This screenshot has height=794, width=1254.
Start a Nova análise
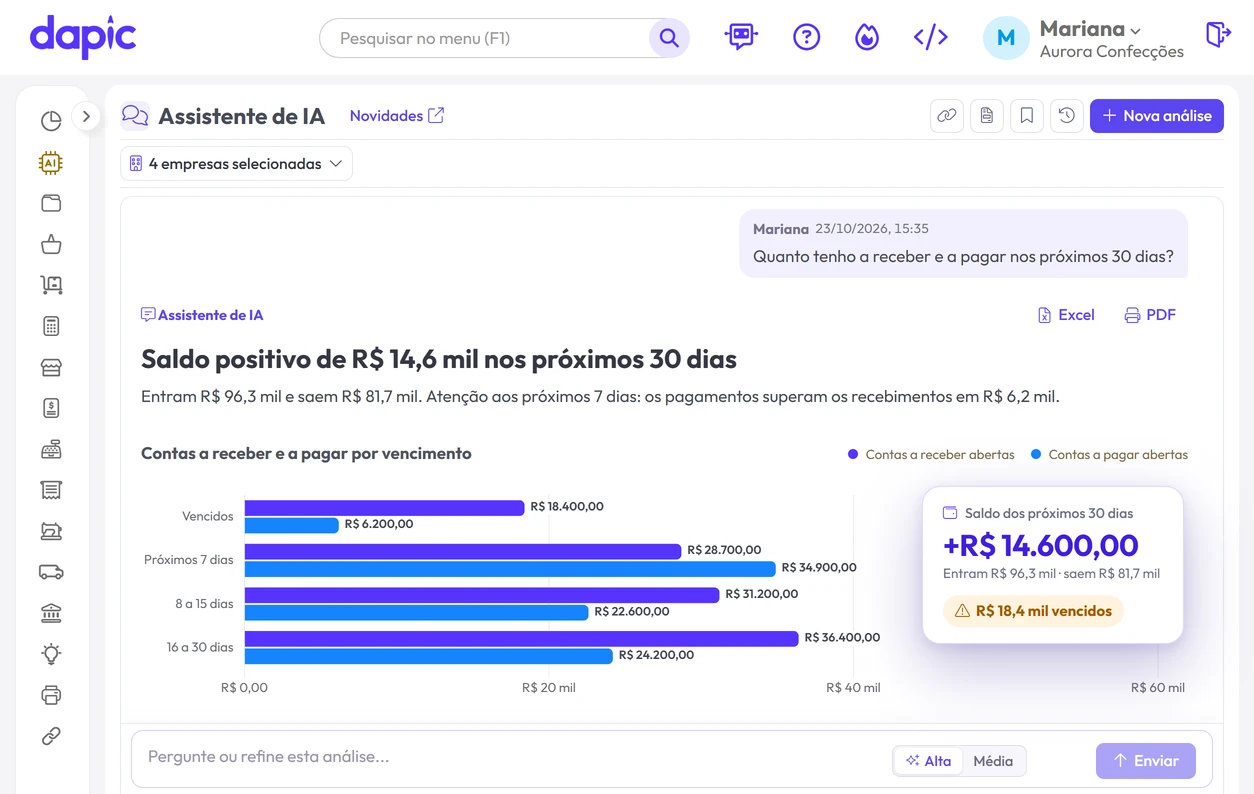click(1157, 116)
